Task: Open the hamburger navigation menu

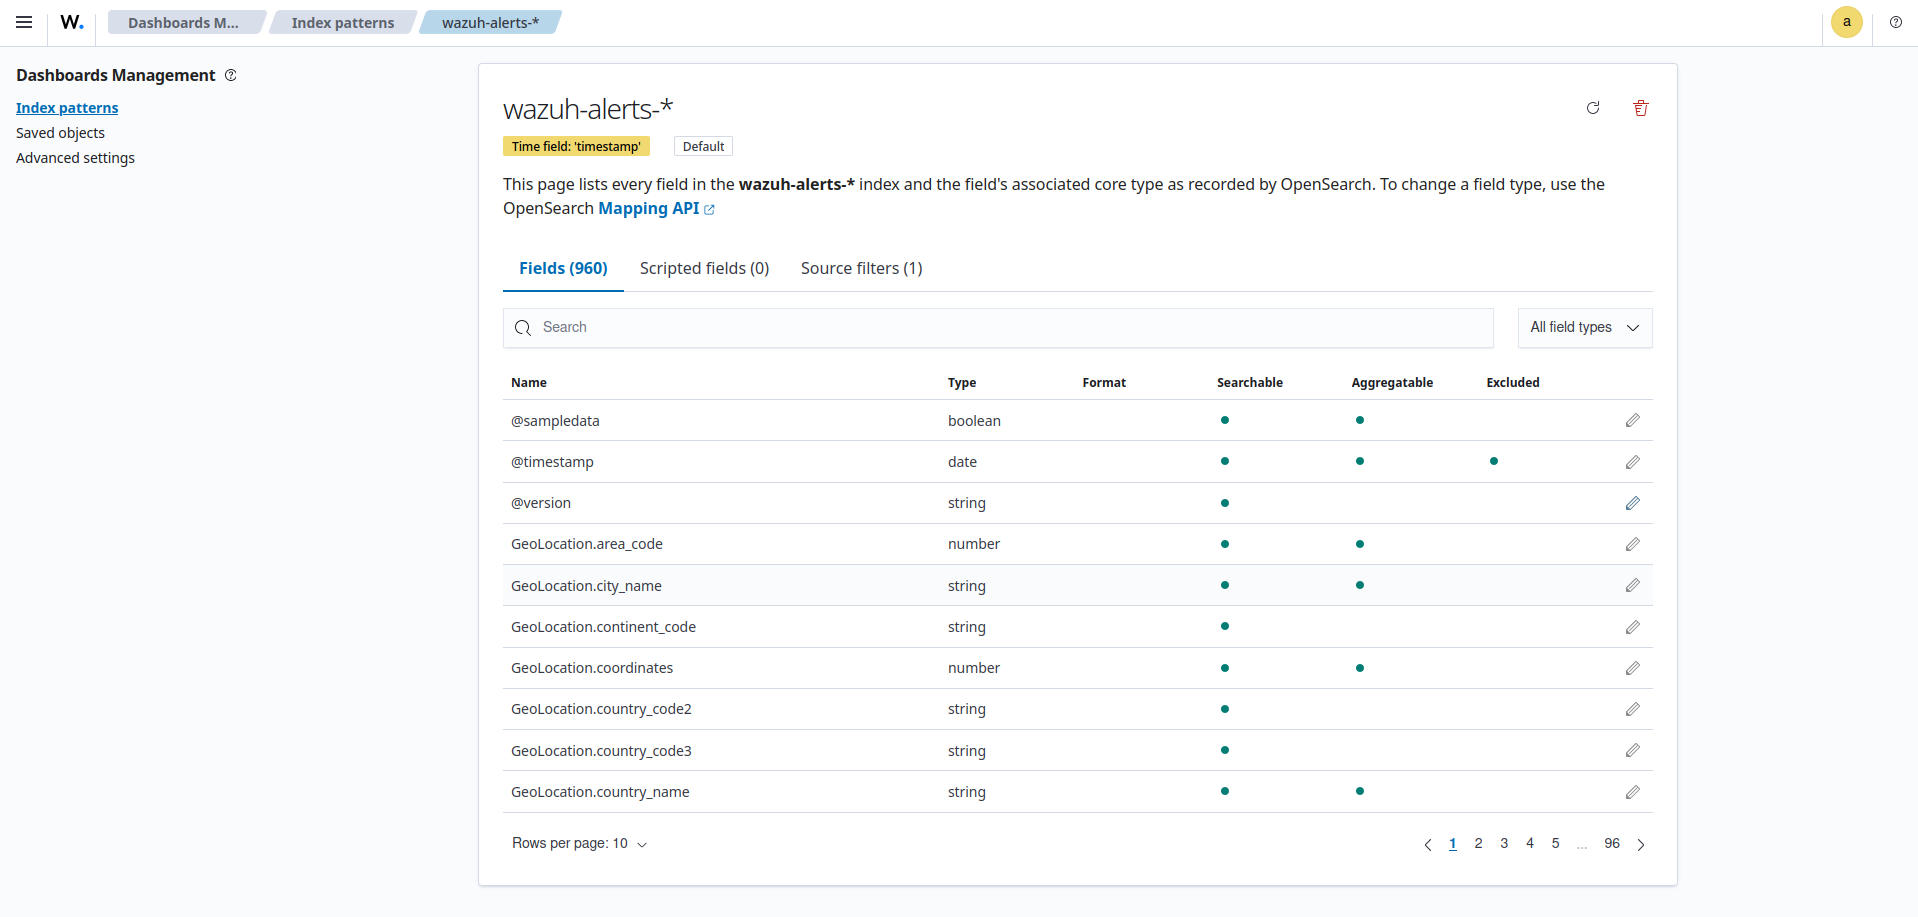Action: 24,22
